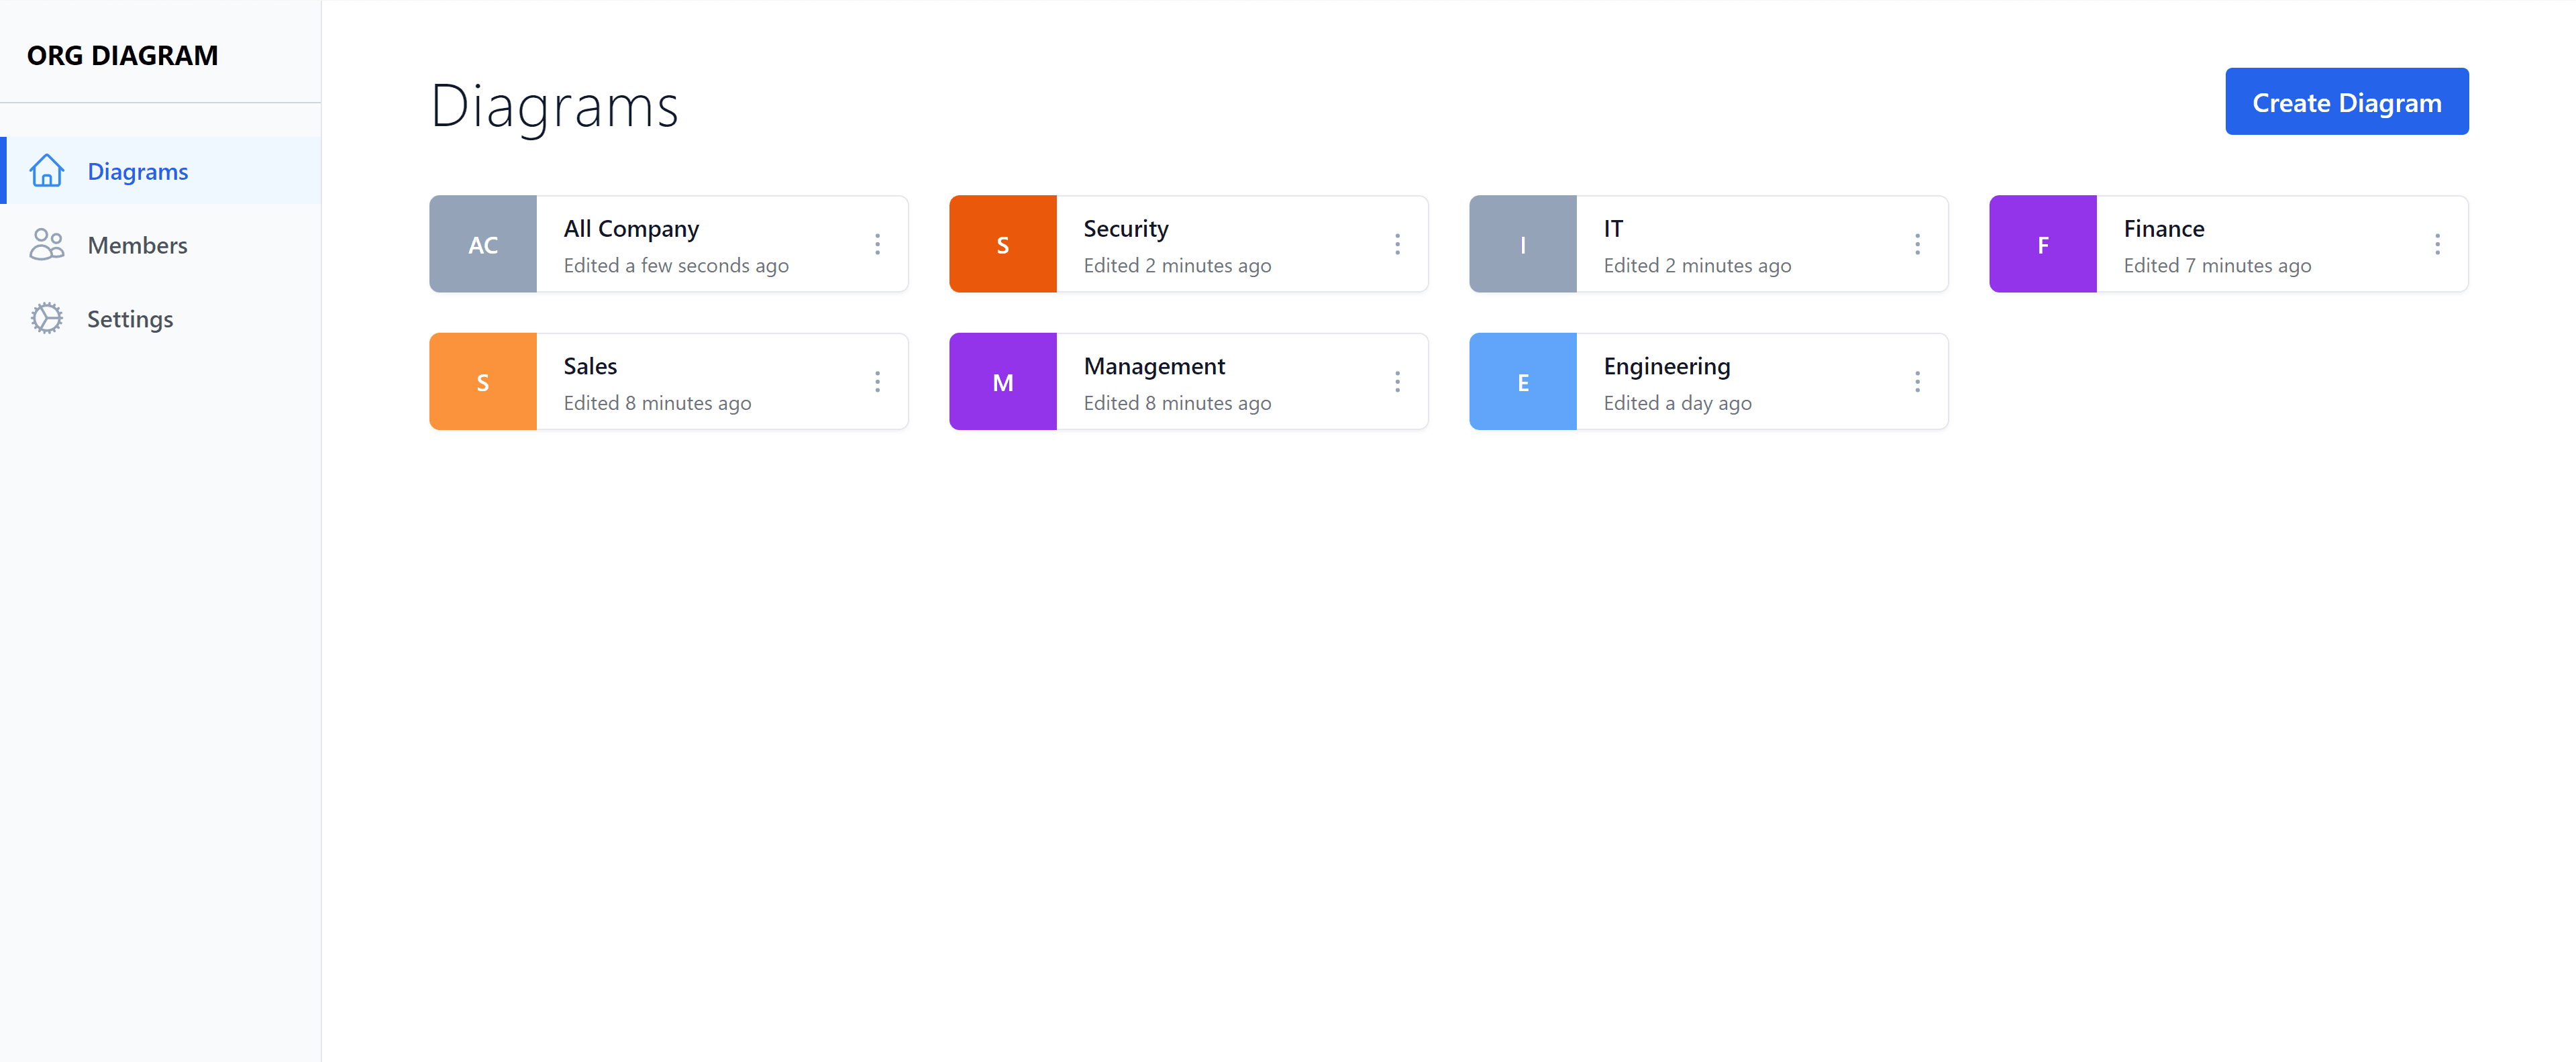Click the gray I tile on IT card
The width and height of the screenshot is (2576, 1062).
(x=1523, y=243)
